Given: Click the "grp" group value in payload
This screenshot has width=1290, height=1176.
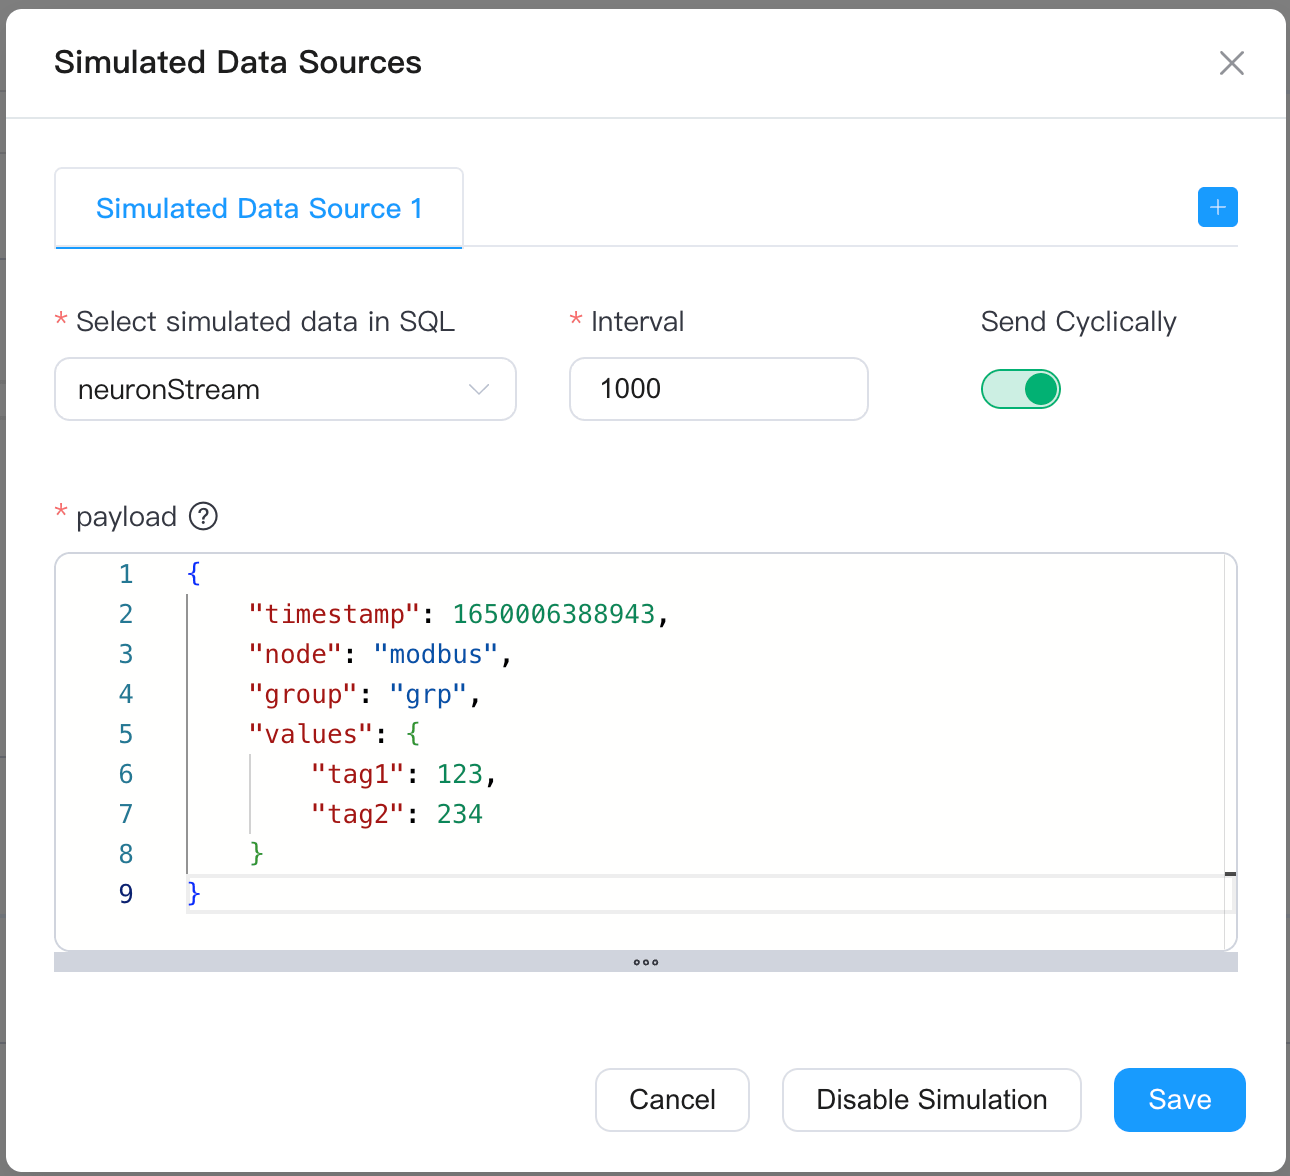Looking at the screenshot, I should coord(428,694).
